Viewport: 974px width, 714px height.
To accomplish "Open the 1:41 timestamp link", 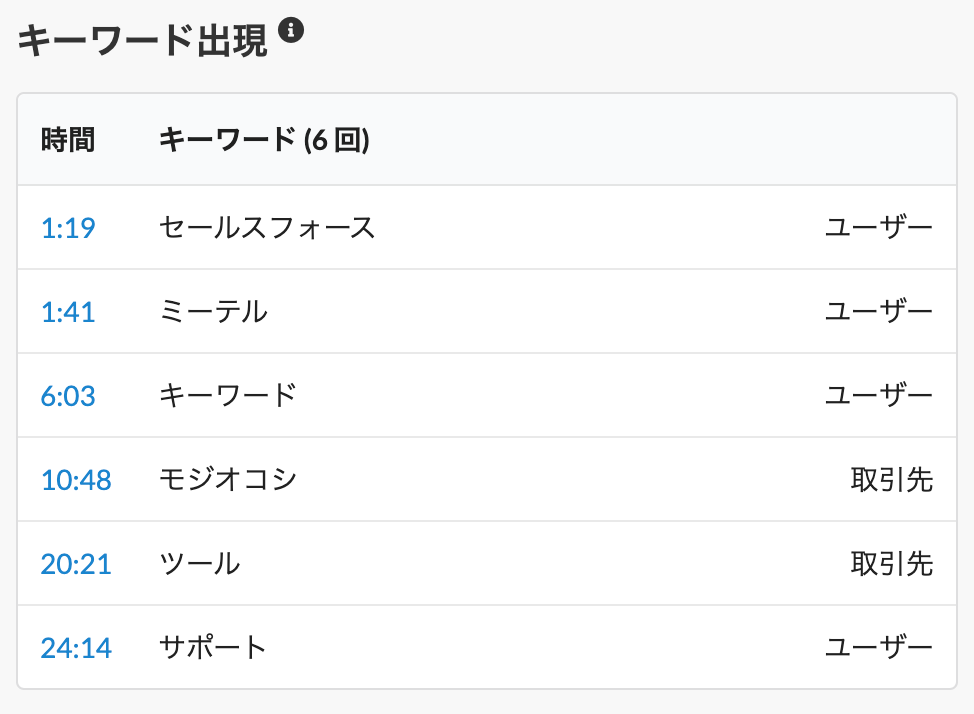I will pyautogui.click(x=68, y=312).
